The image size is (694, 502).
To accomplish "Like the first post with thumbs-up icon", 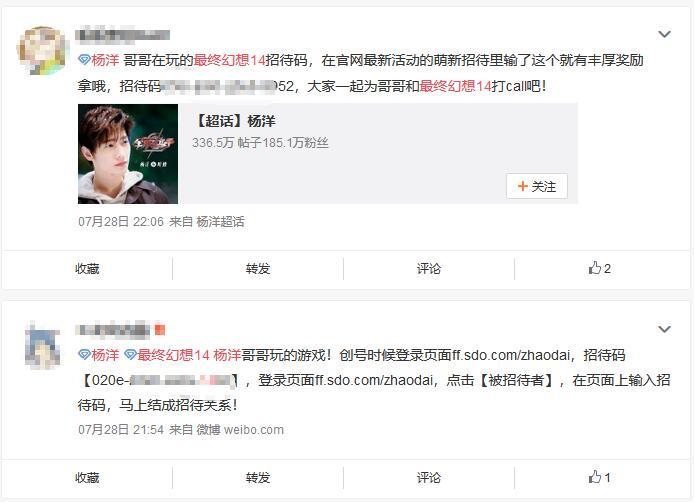I will [599, 268].
